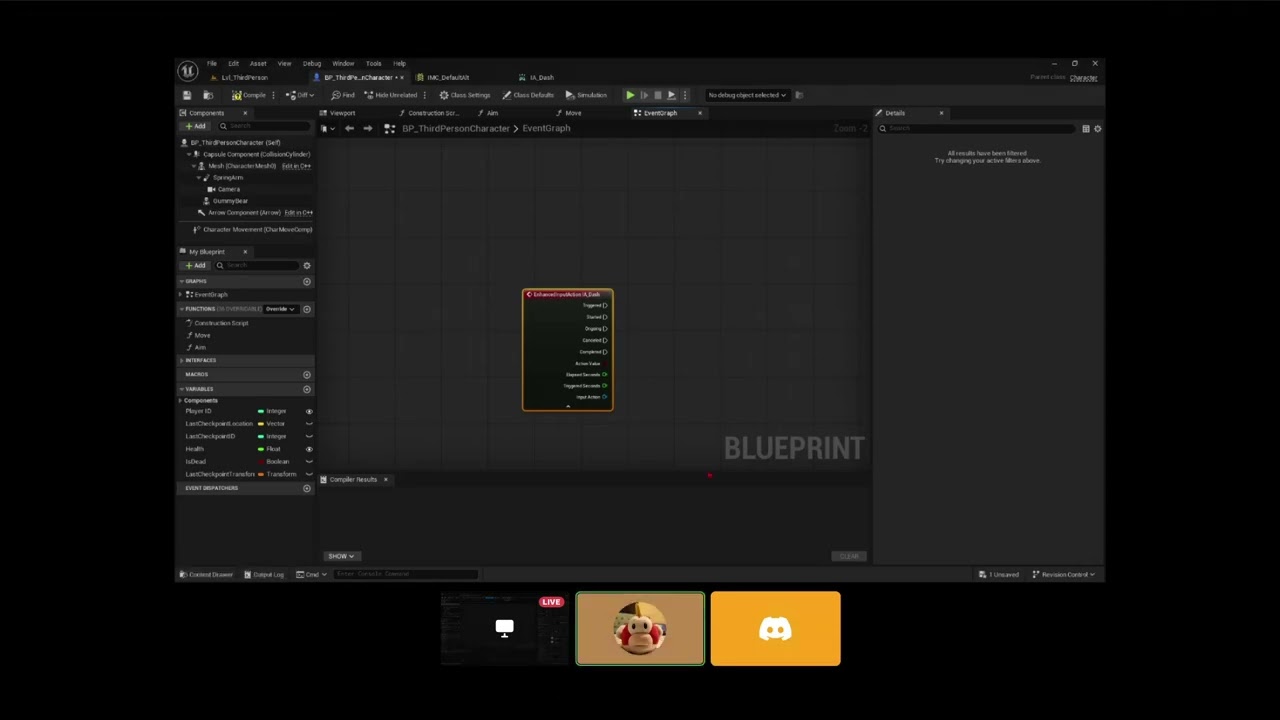Open the debug object selector dropdown

click(747, 95)
